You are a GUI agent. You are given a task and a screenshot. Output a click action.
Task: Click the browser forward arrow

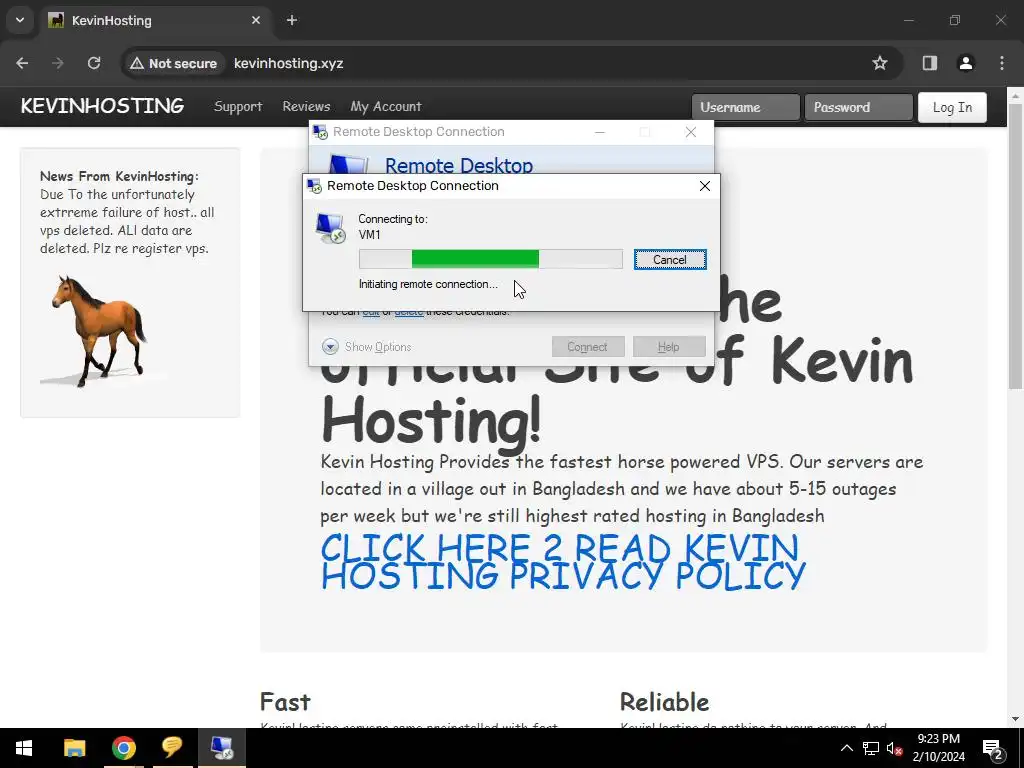coord(57,63)
